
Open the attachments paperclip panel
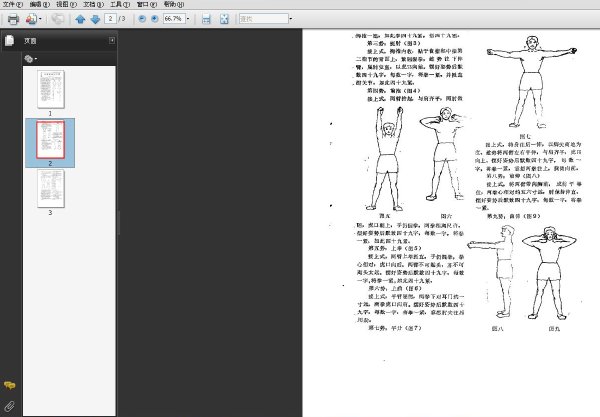coord(9,406)
